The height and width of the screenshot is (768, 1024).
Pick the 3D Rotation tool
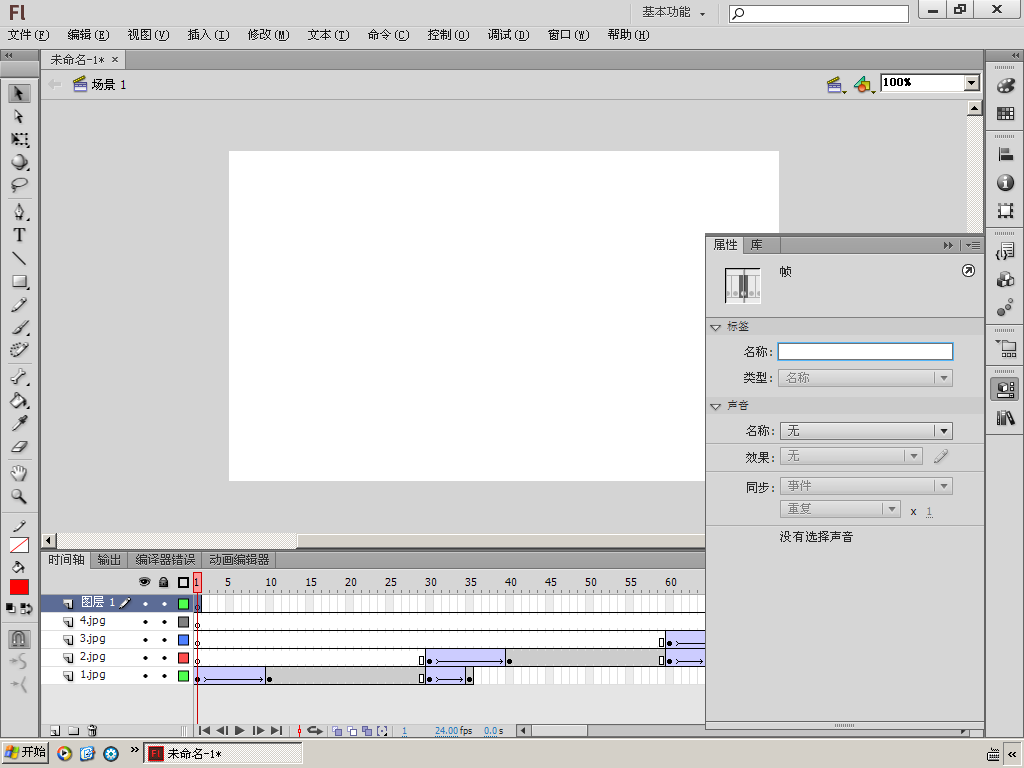point(19,162)
